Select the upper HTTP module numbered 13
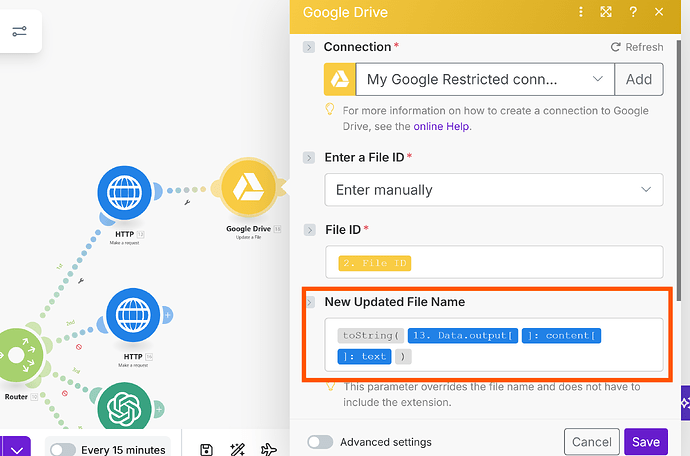 [x=125, y=193]
